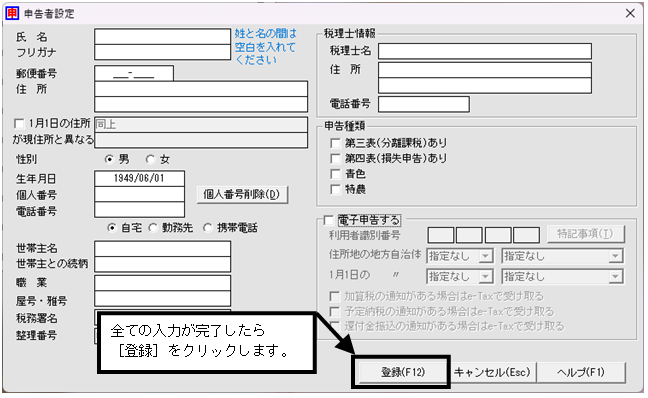This screenshot has width=648, height=398.
Task: Toggle 加算税の通知 e-Tax checkbox
Action: (334, 296)
